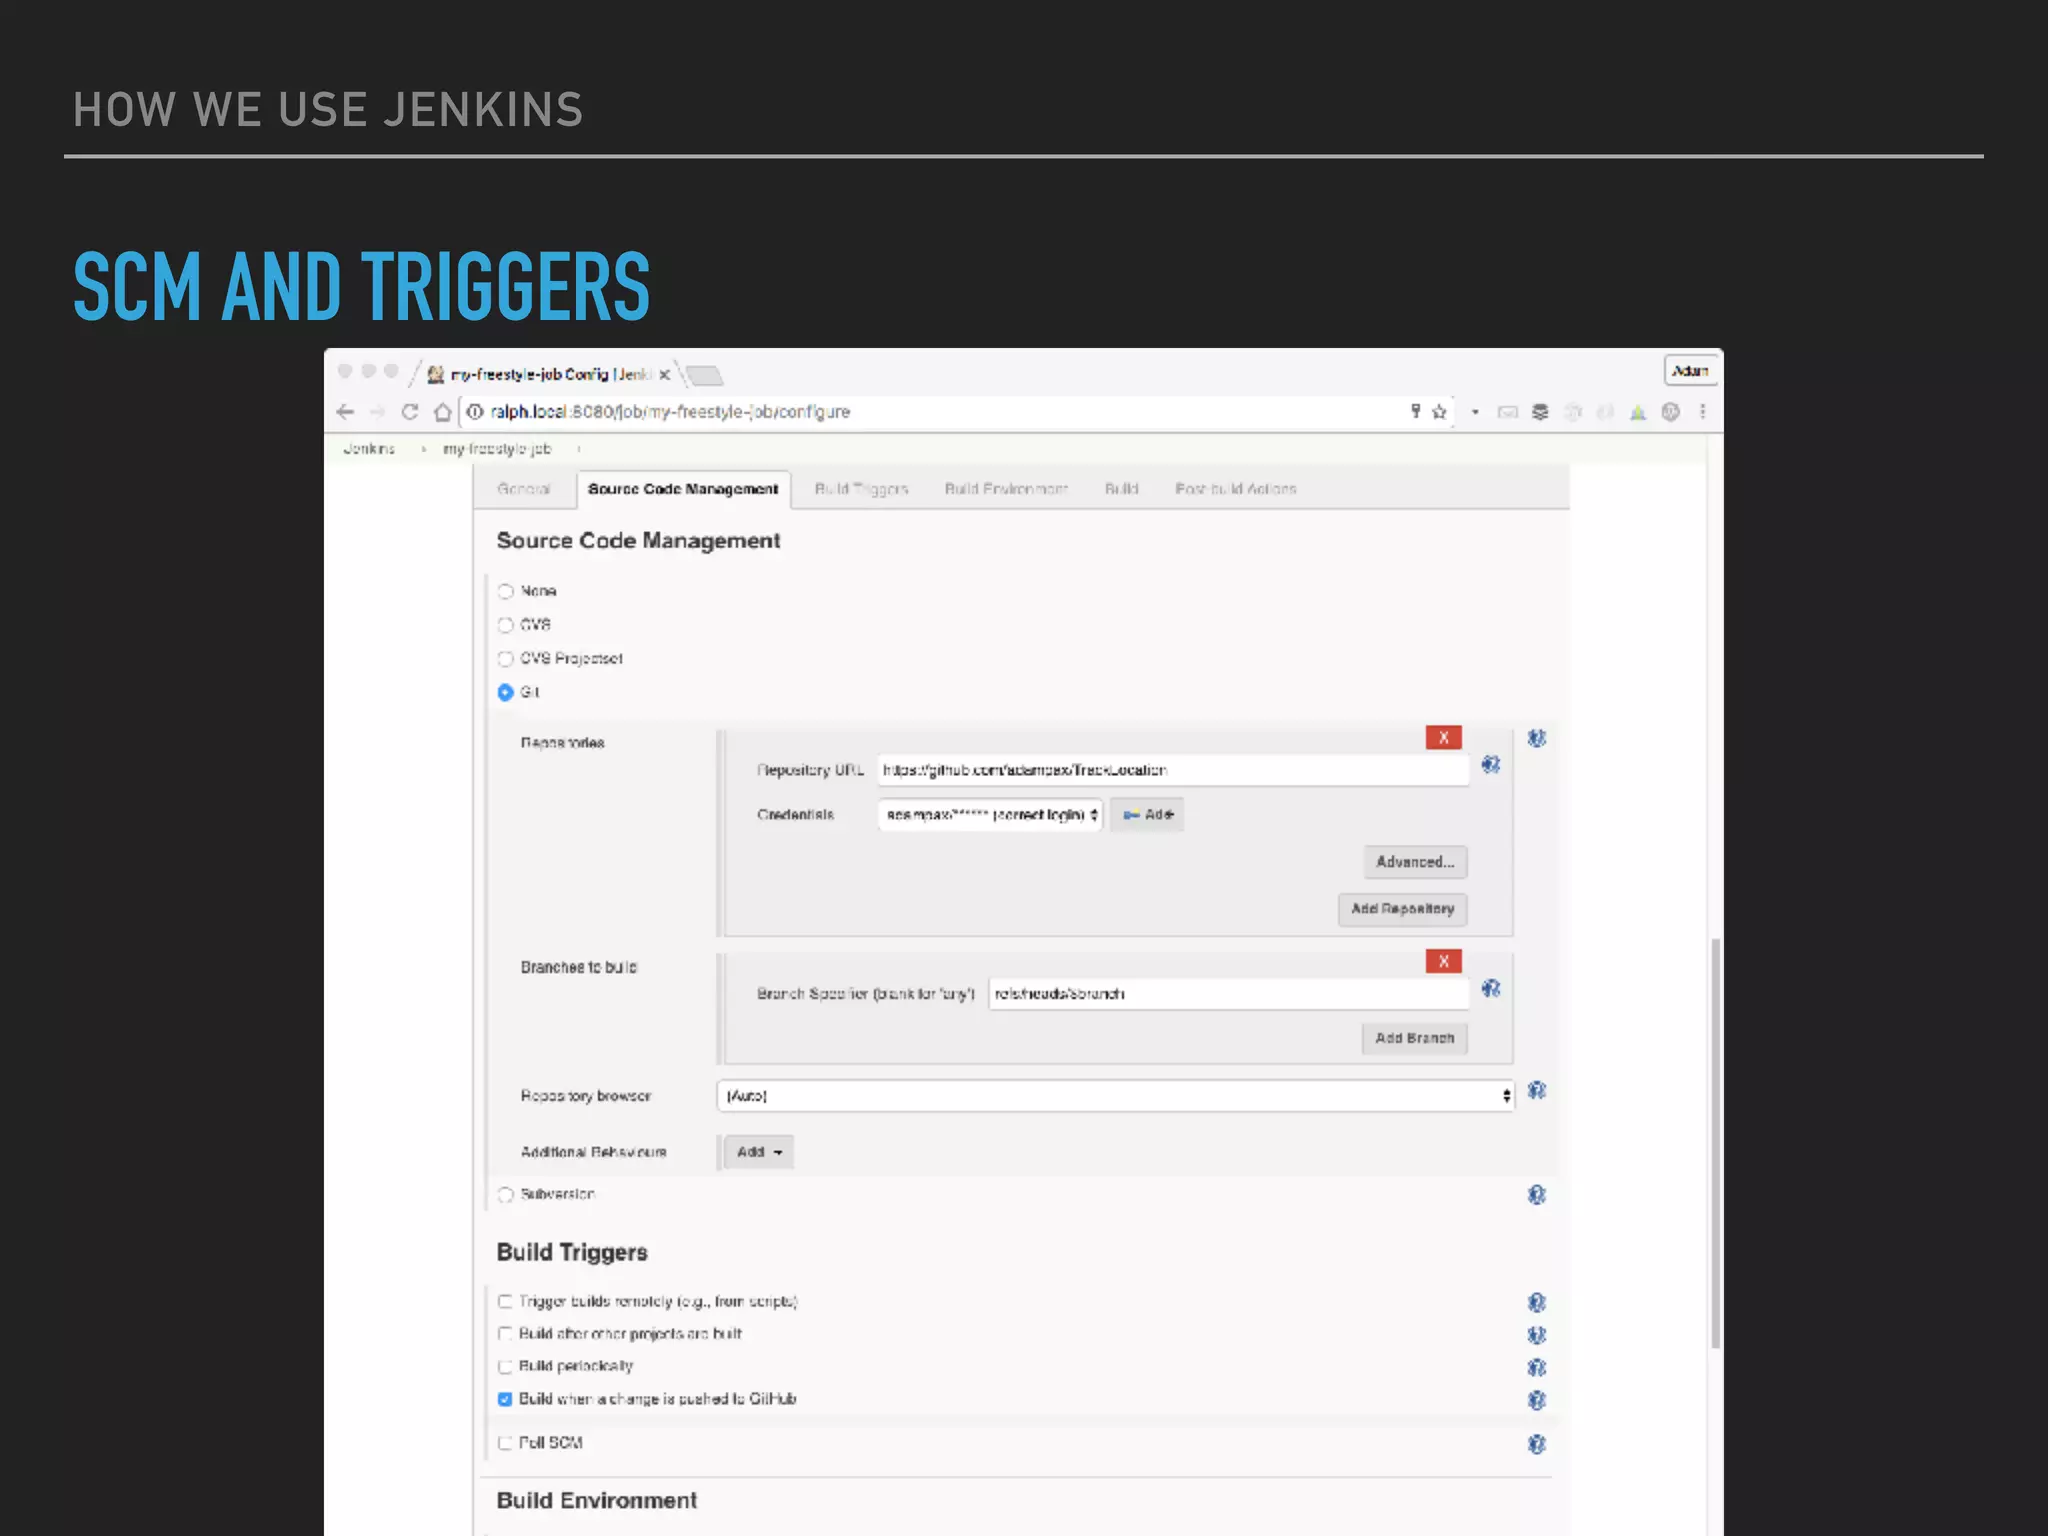
Task: Click the Add credentials button
Action: [x=1147, y=815]
